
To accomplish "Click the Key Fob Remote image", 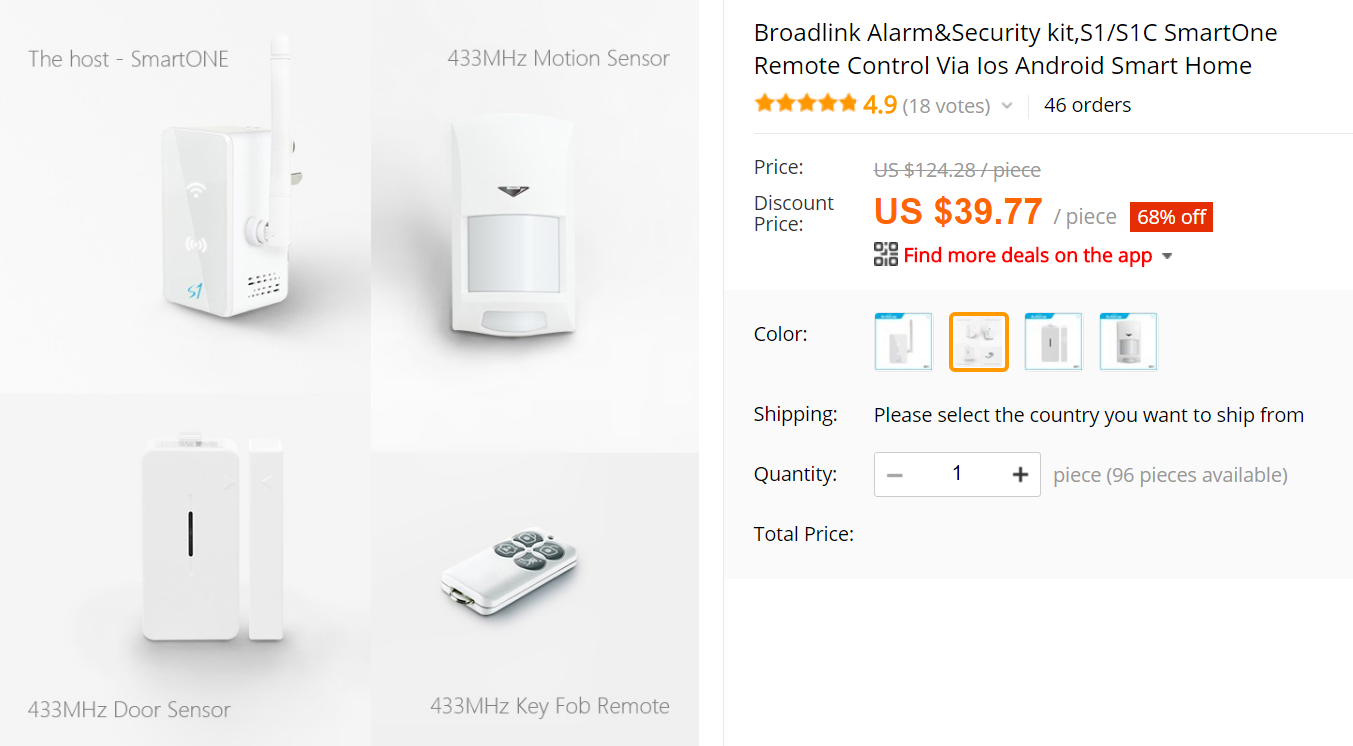I will point(509,570).
